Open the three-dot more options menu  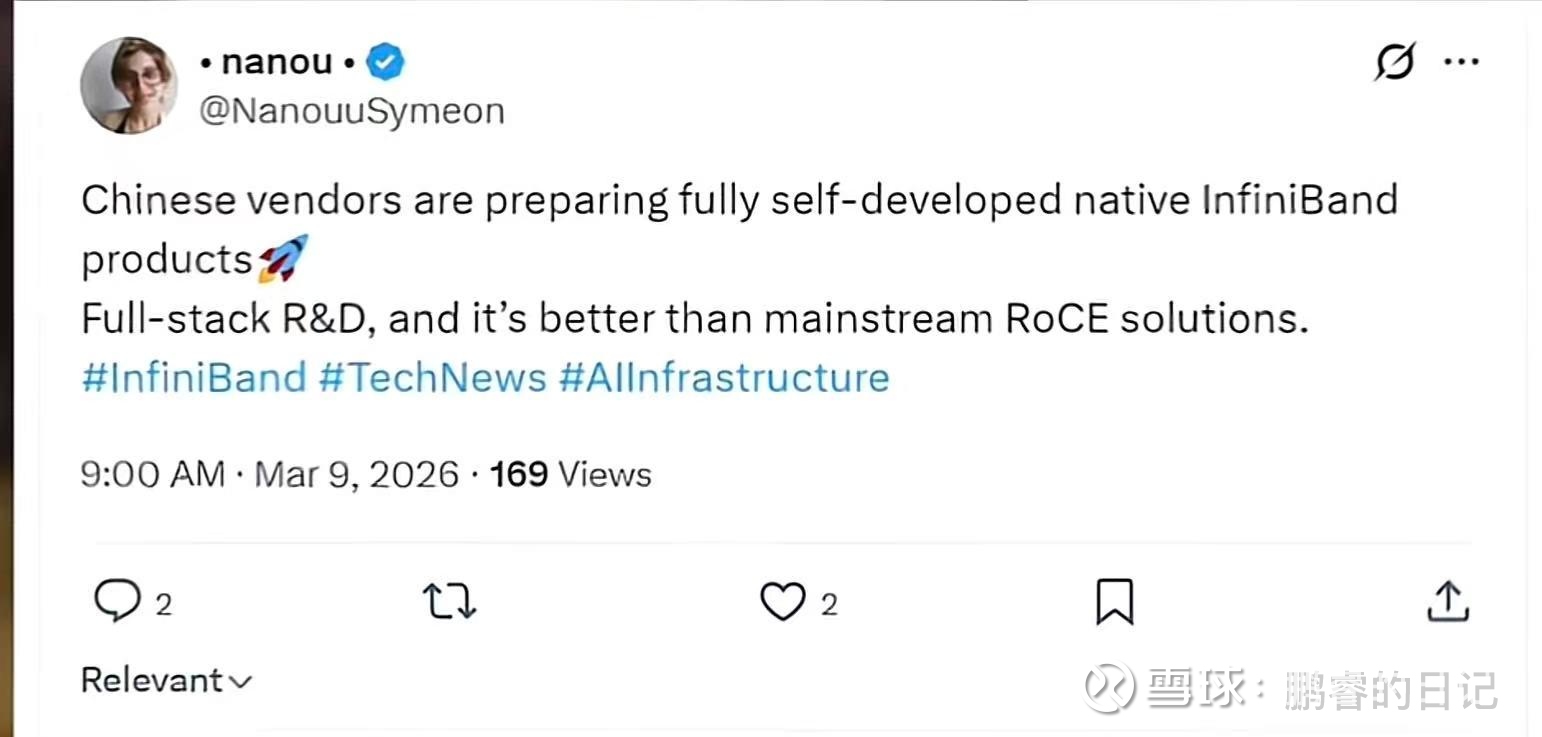click(x=1461, y=62)
